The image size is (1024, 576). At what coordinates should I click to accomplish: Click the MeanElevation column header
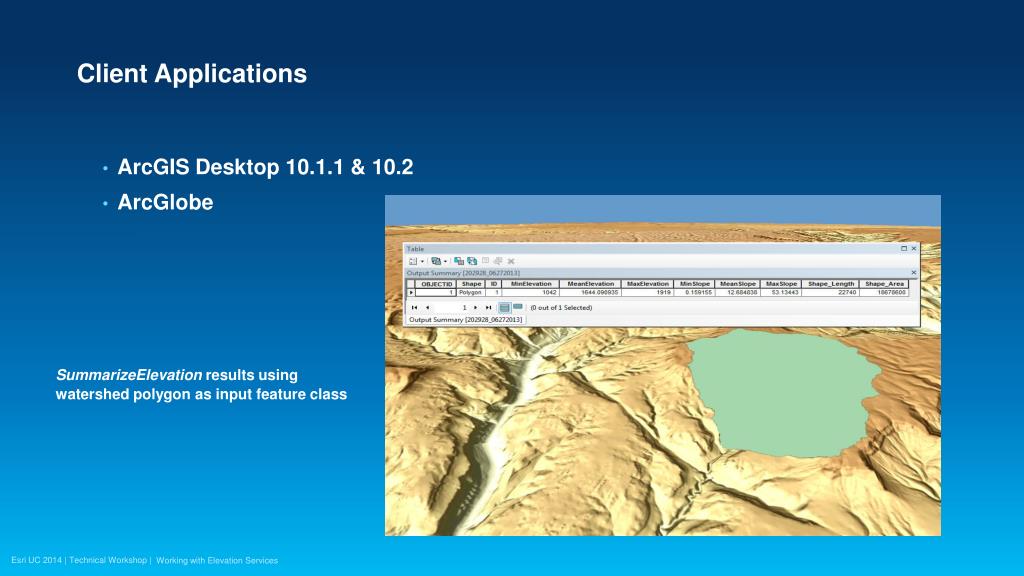tap(590, 284)
